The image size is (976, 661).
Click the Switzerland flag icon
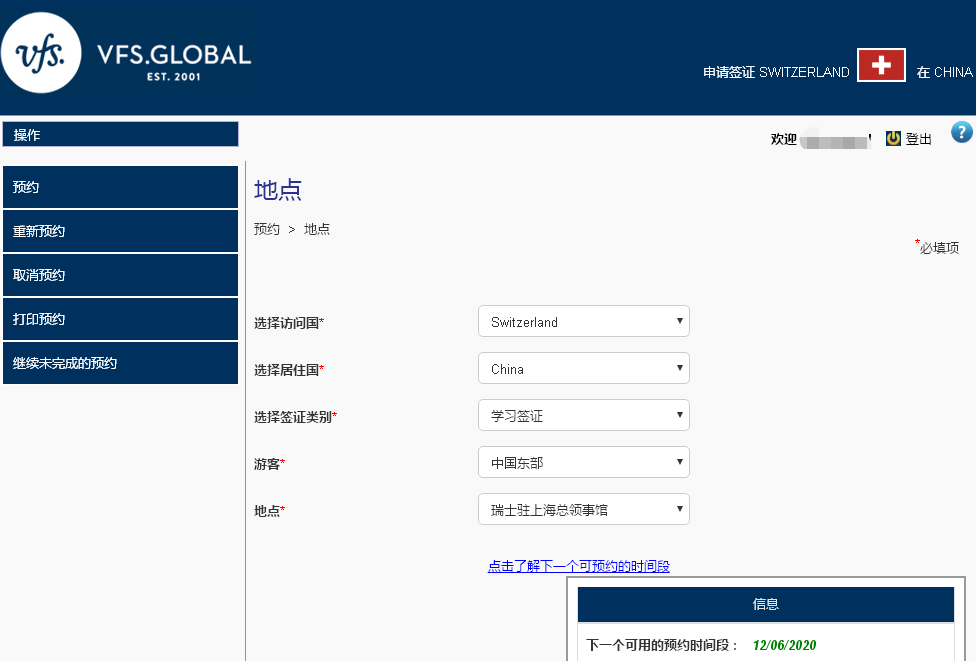[x=881, y=65]
